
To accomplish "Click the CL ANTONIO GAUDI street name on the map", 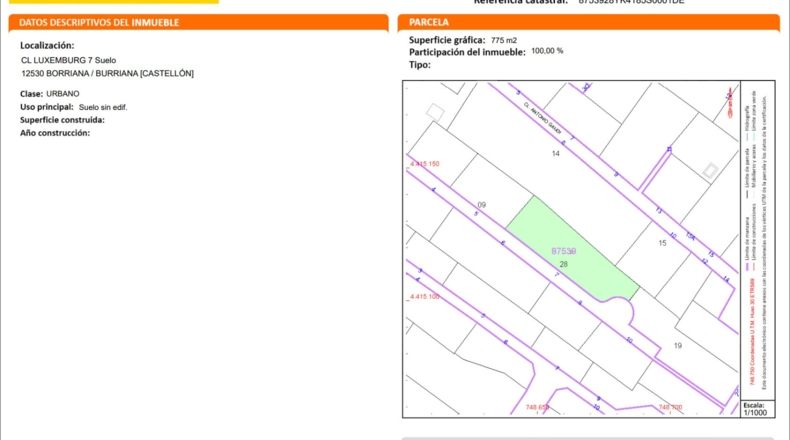I will click(x=542, y=118).
